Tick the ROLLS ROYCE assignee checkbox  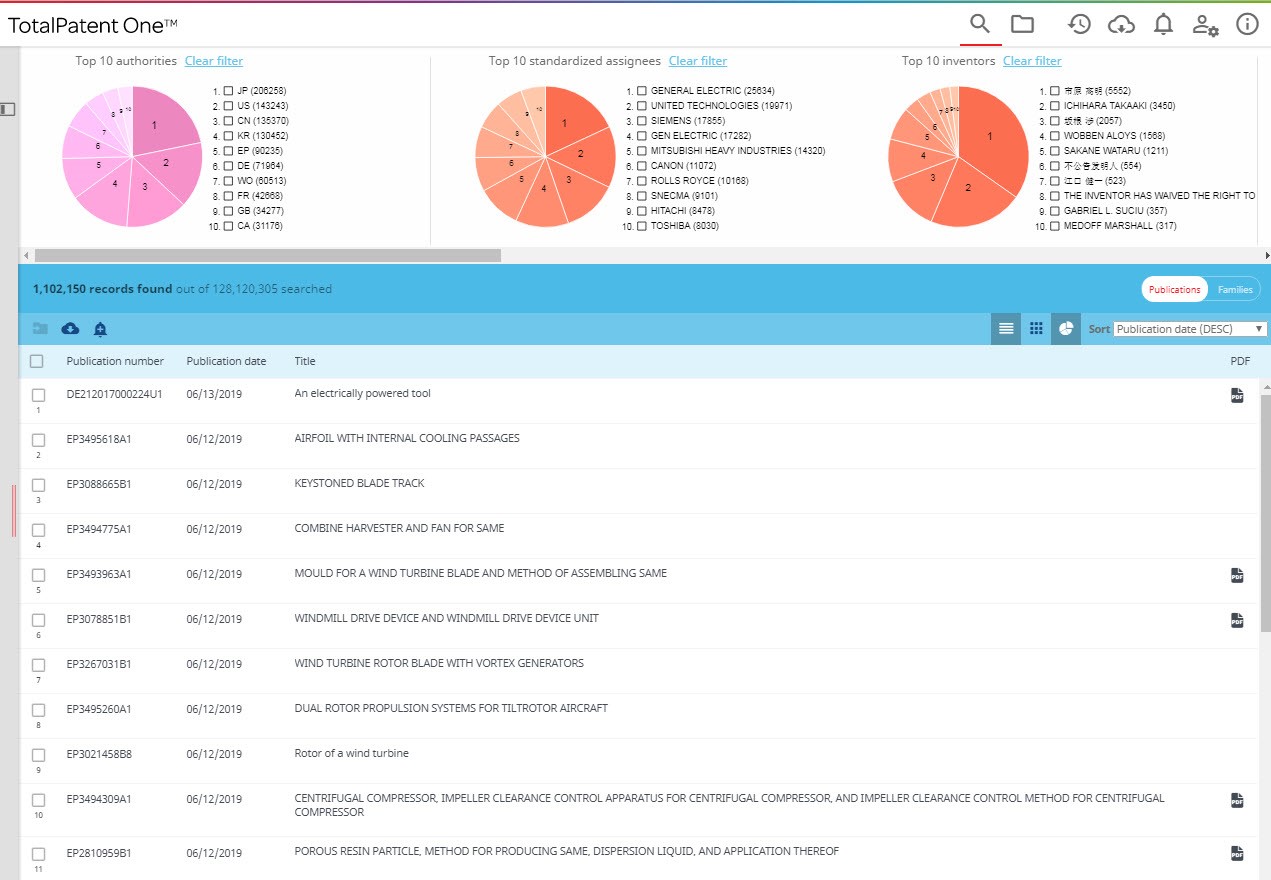(x=642, y=181)
